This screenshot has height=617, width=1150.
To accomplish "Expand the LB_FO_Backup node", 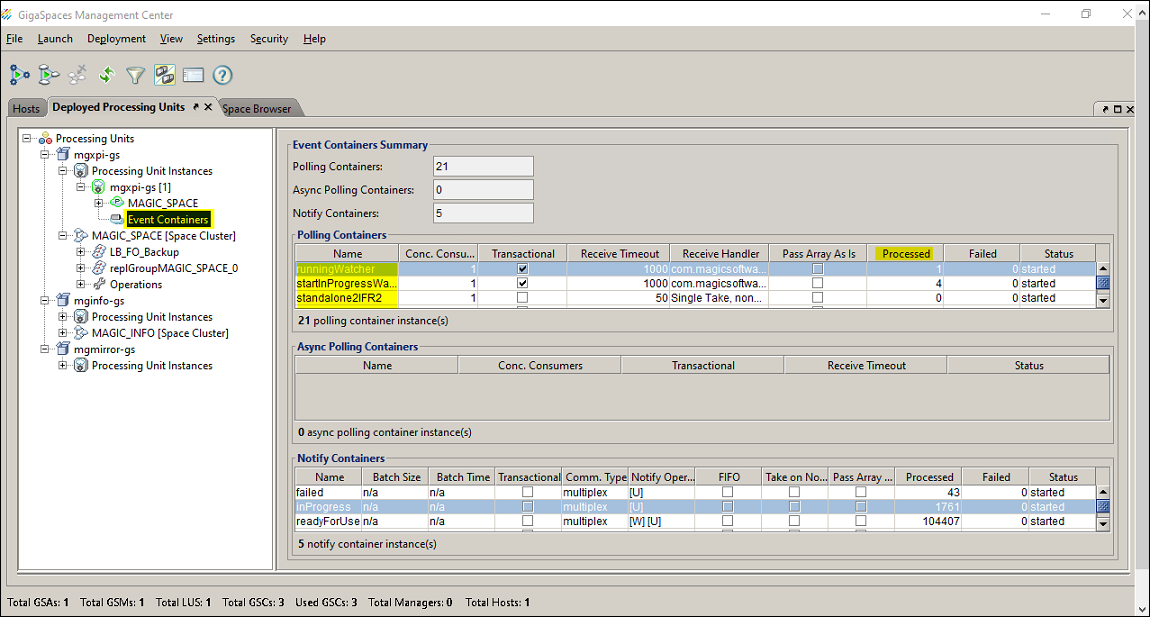I will [x=82, y=252].
